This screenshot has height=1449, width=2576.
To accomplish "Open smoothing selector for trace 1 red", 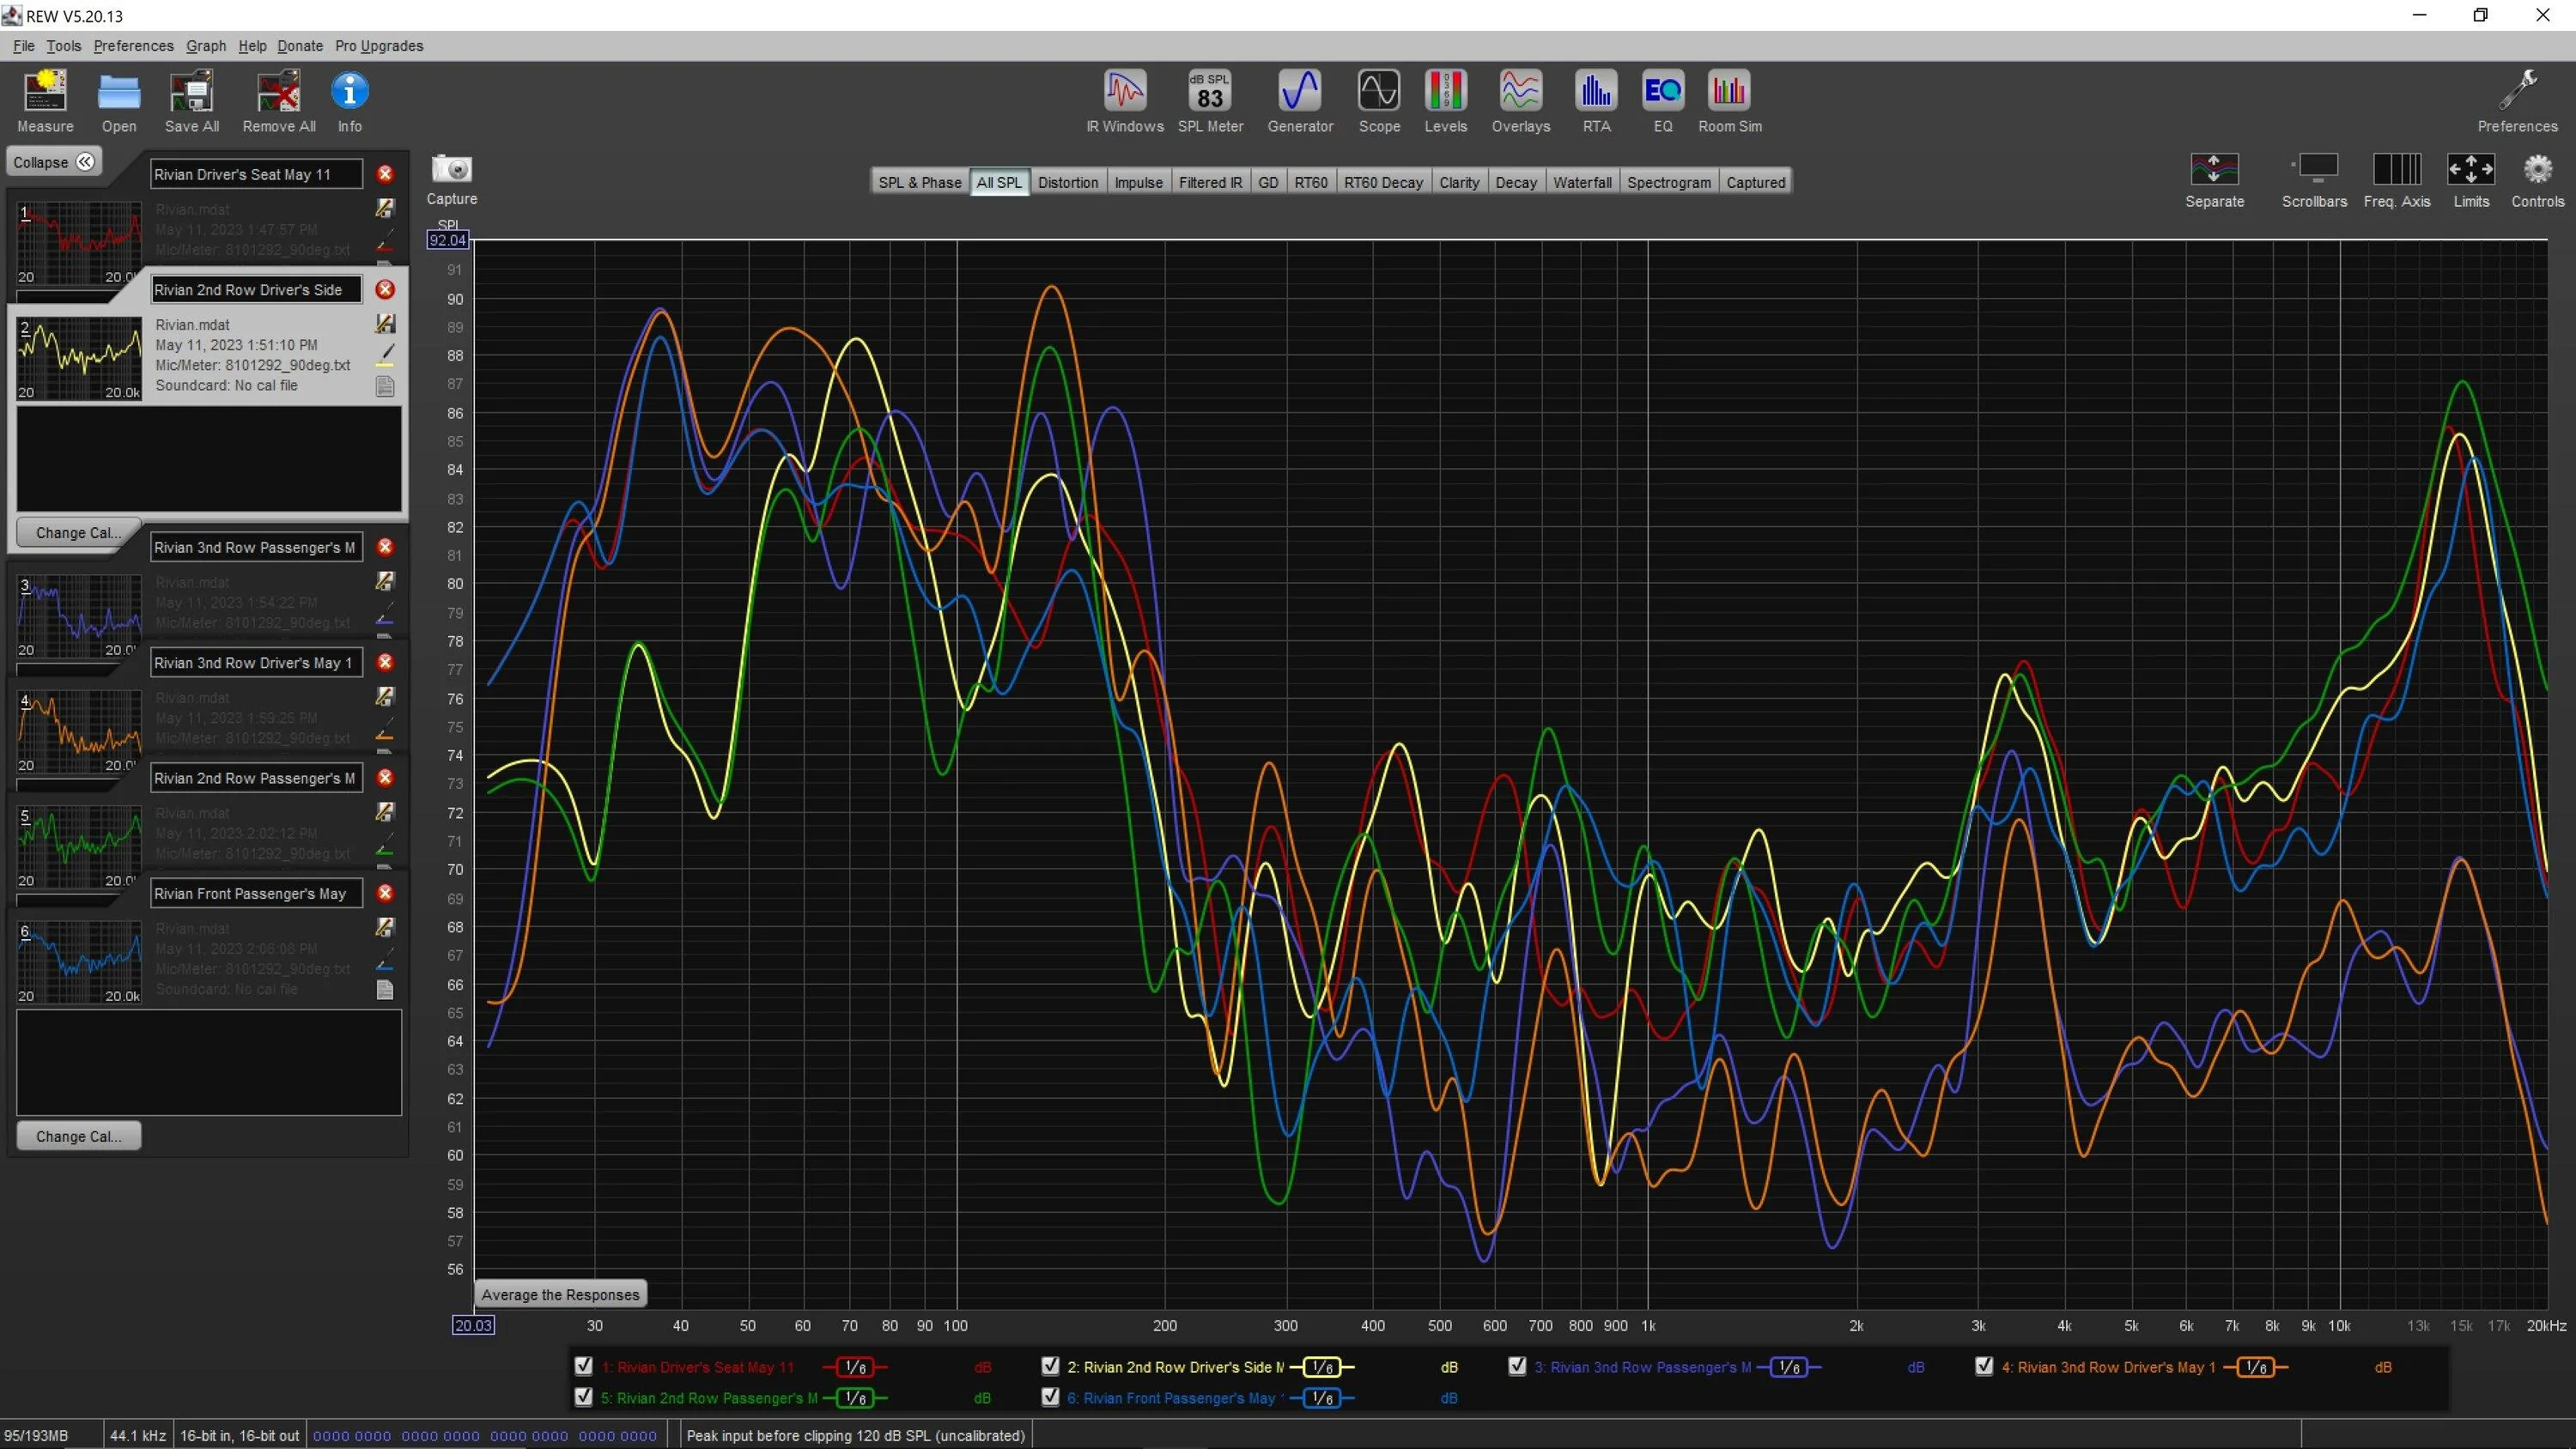I will (855, 1367).
